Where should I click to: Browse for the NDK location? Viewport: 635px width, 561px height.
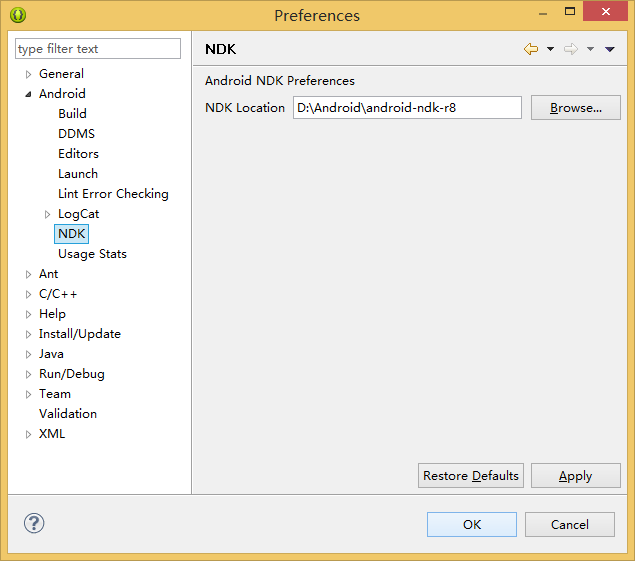click(575, 108)
